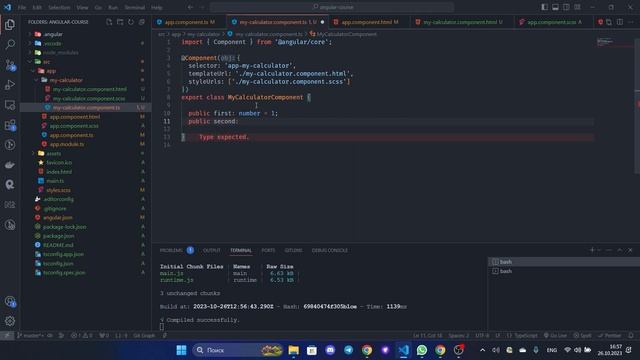The width and height of the screenshot is (640, 360).
Task: Collapse the src folder
Action: 31,62
